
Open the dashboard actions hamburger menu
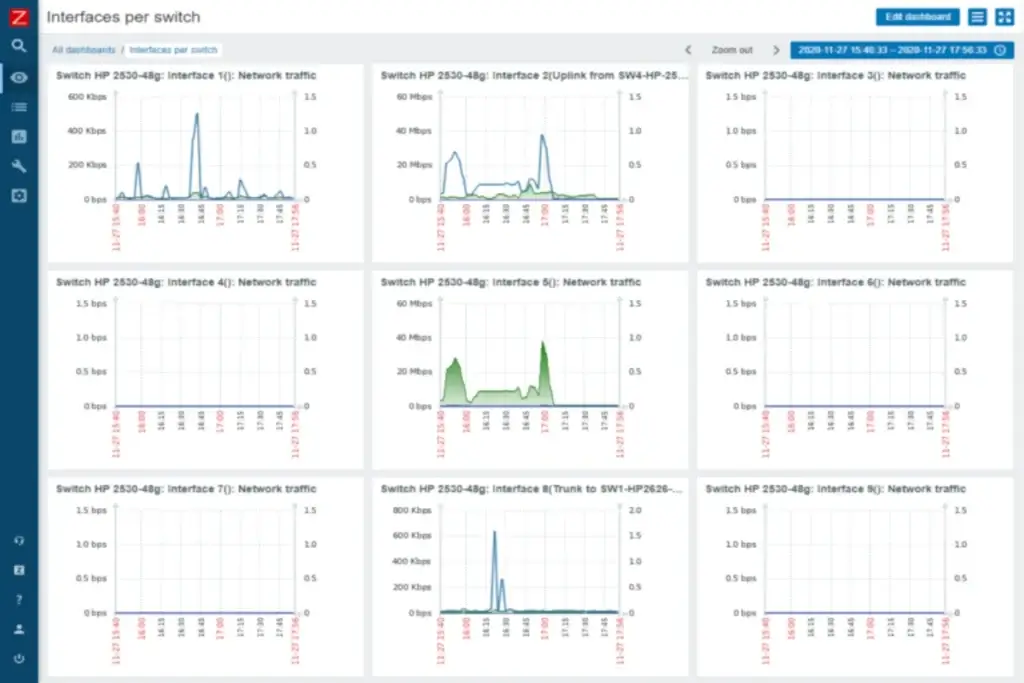tap(977, 17)
